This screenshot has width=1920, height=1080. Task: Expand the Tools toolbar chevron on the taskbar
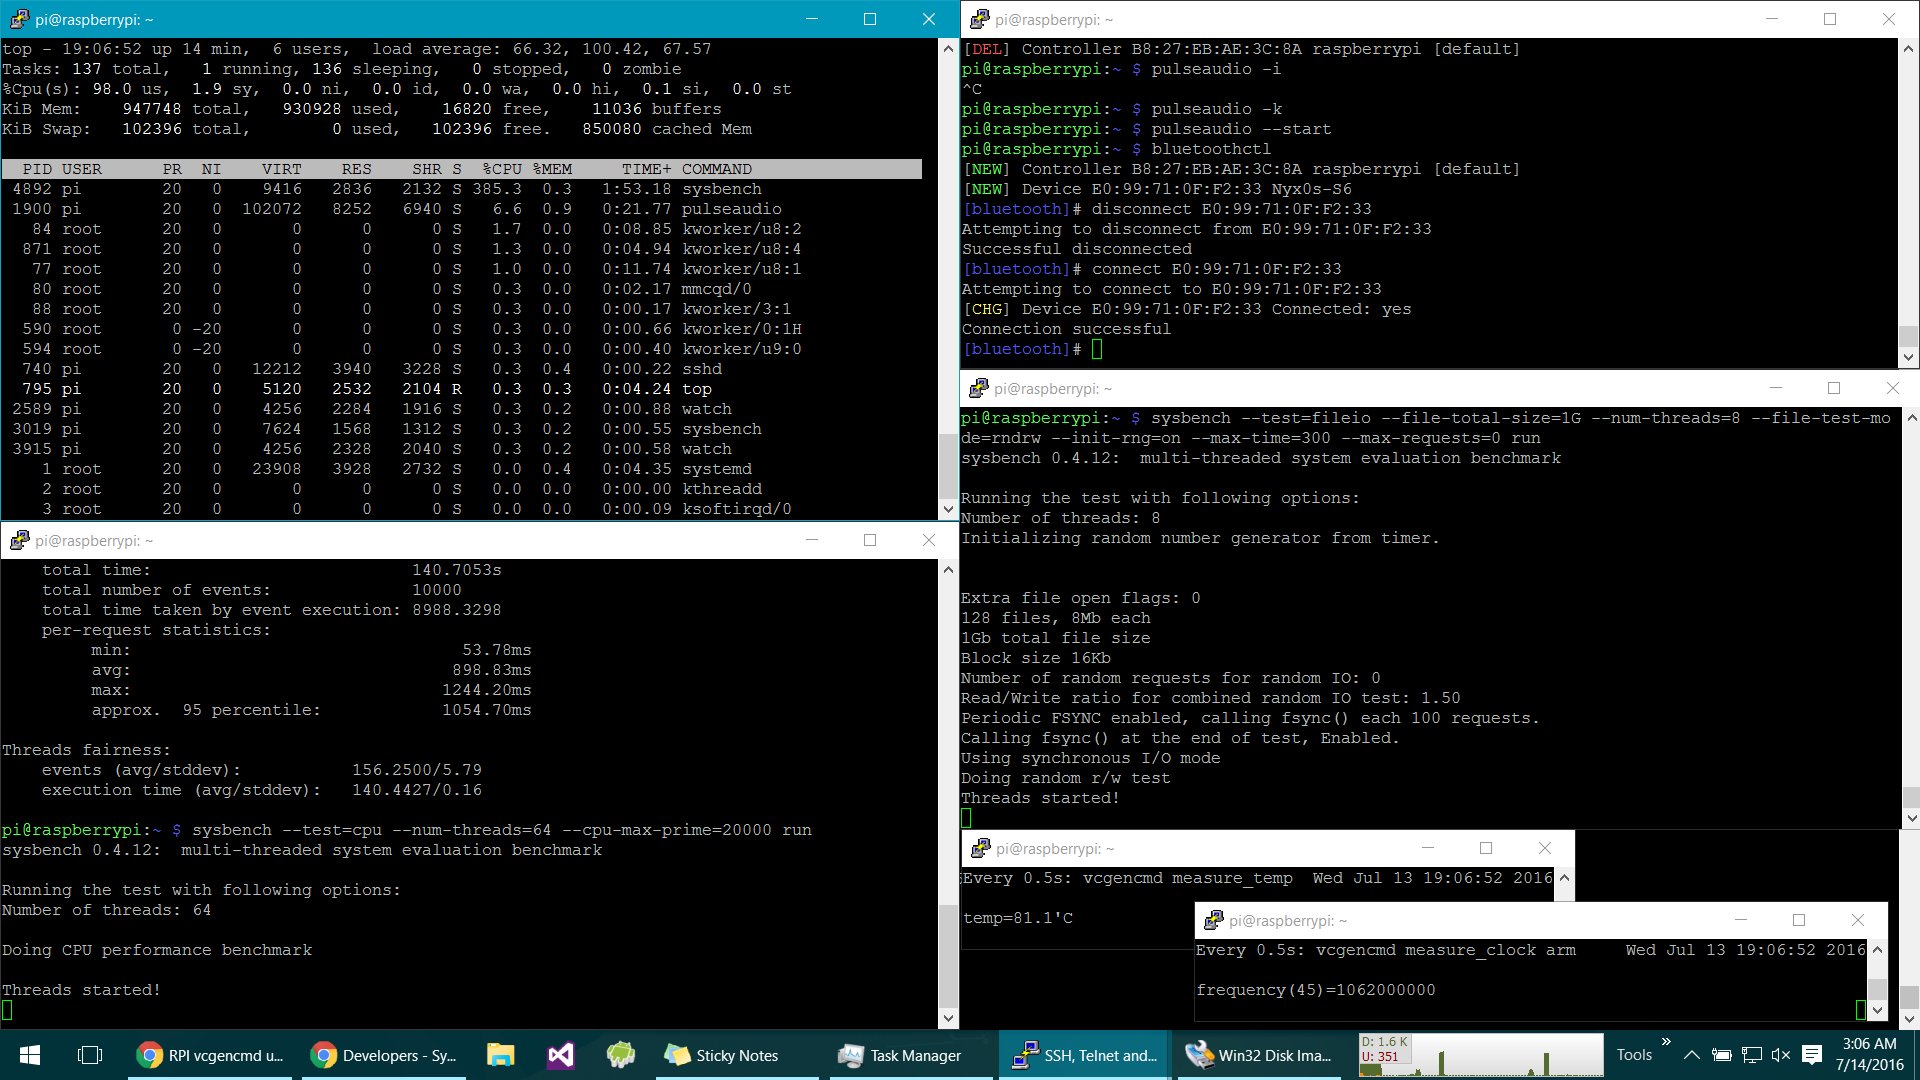[1666, 1042]
